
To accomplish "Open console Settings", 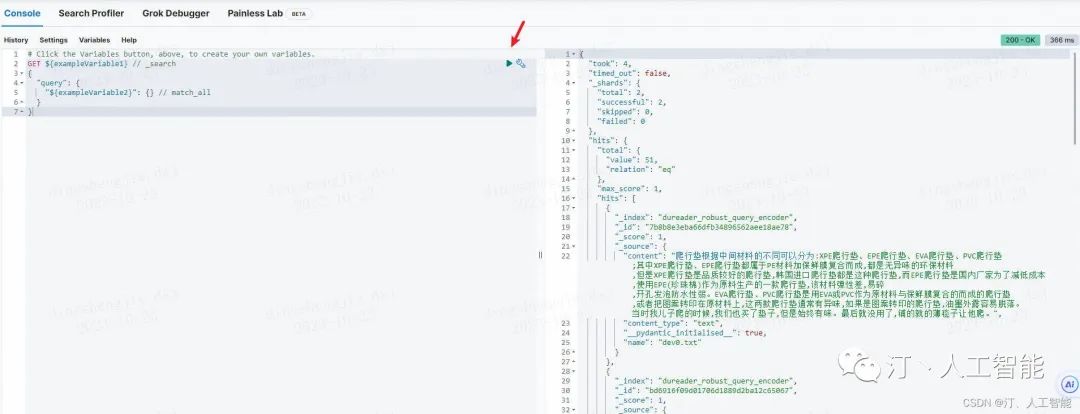I will coord(54,40).
